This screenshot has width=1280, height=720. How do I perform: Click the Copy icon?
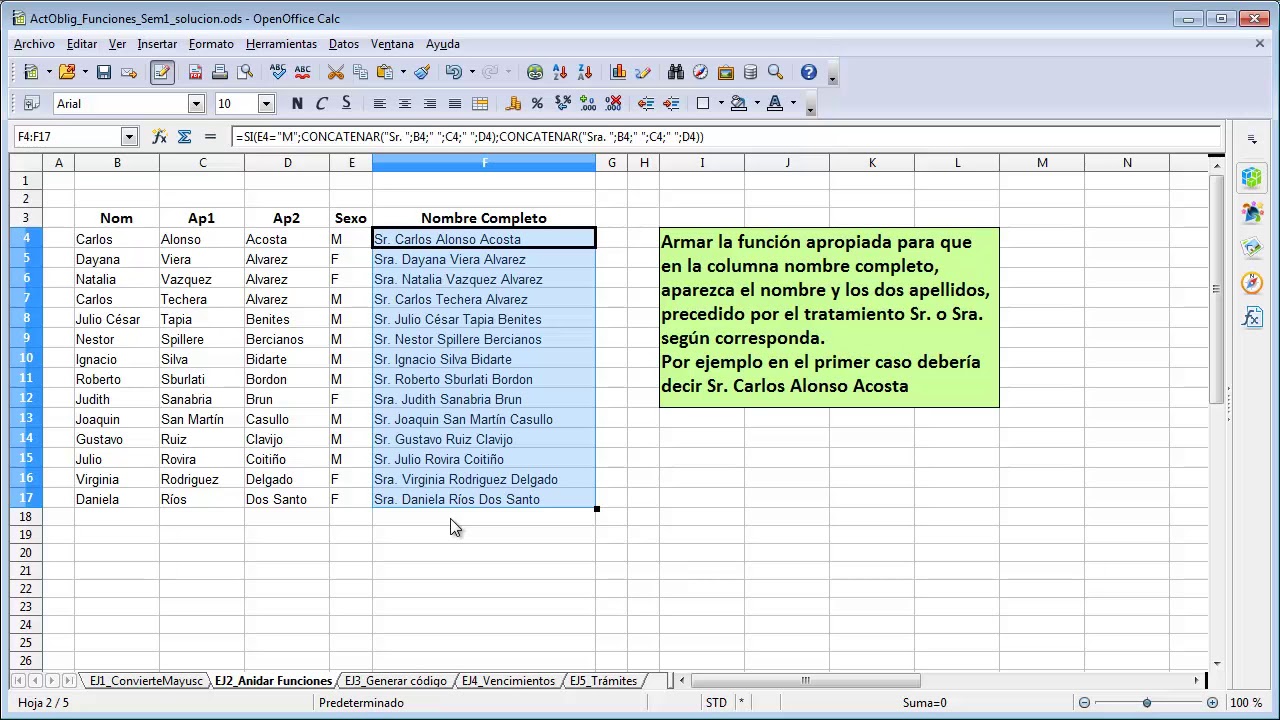coord(360,72)
